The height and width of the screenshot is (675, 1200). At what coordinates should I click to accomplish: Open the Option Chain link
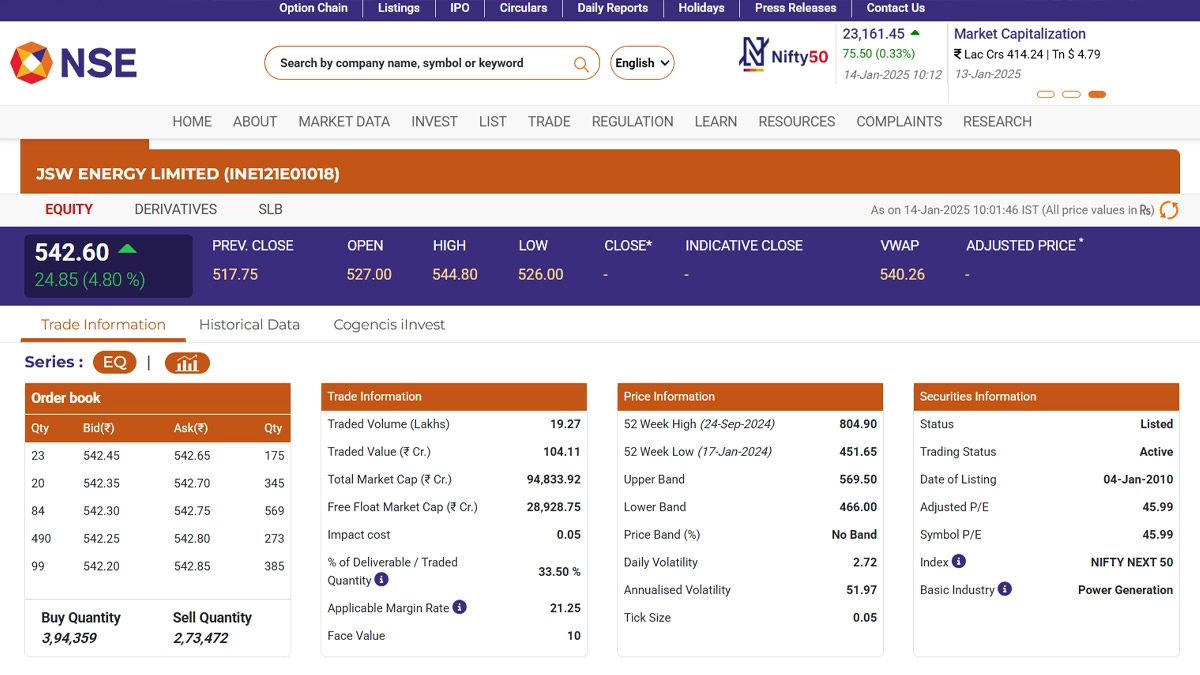[x=313, y=8]
